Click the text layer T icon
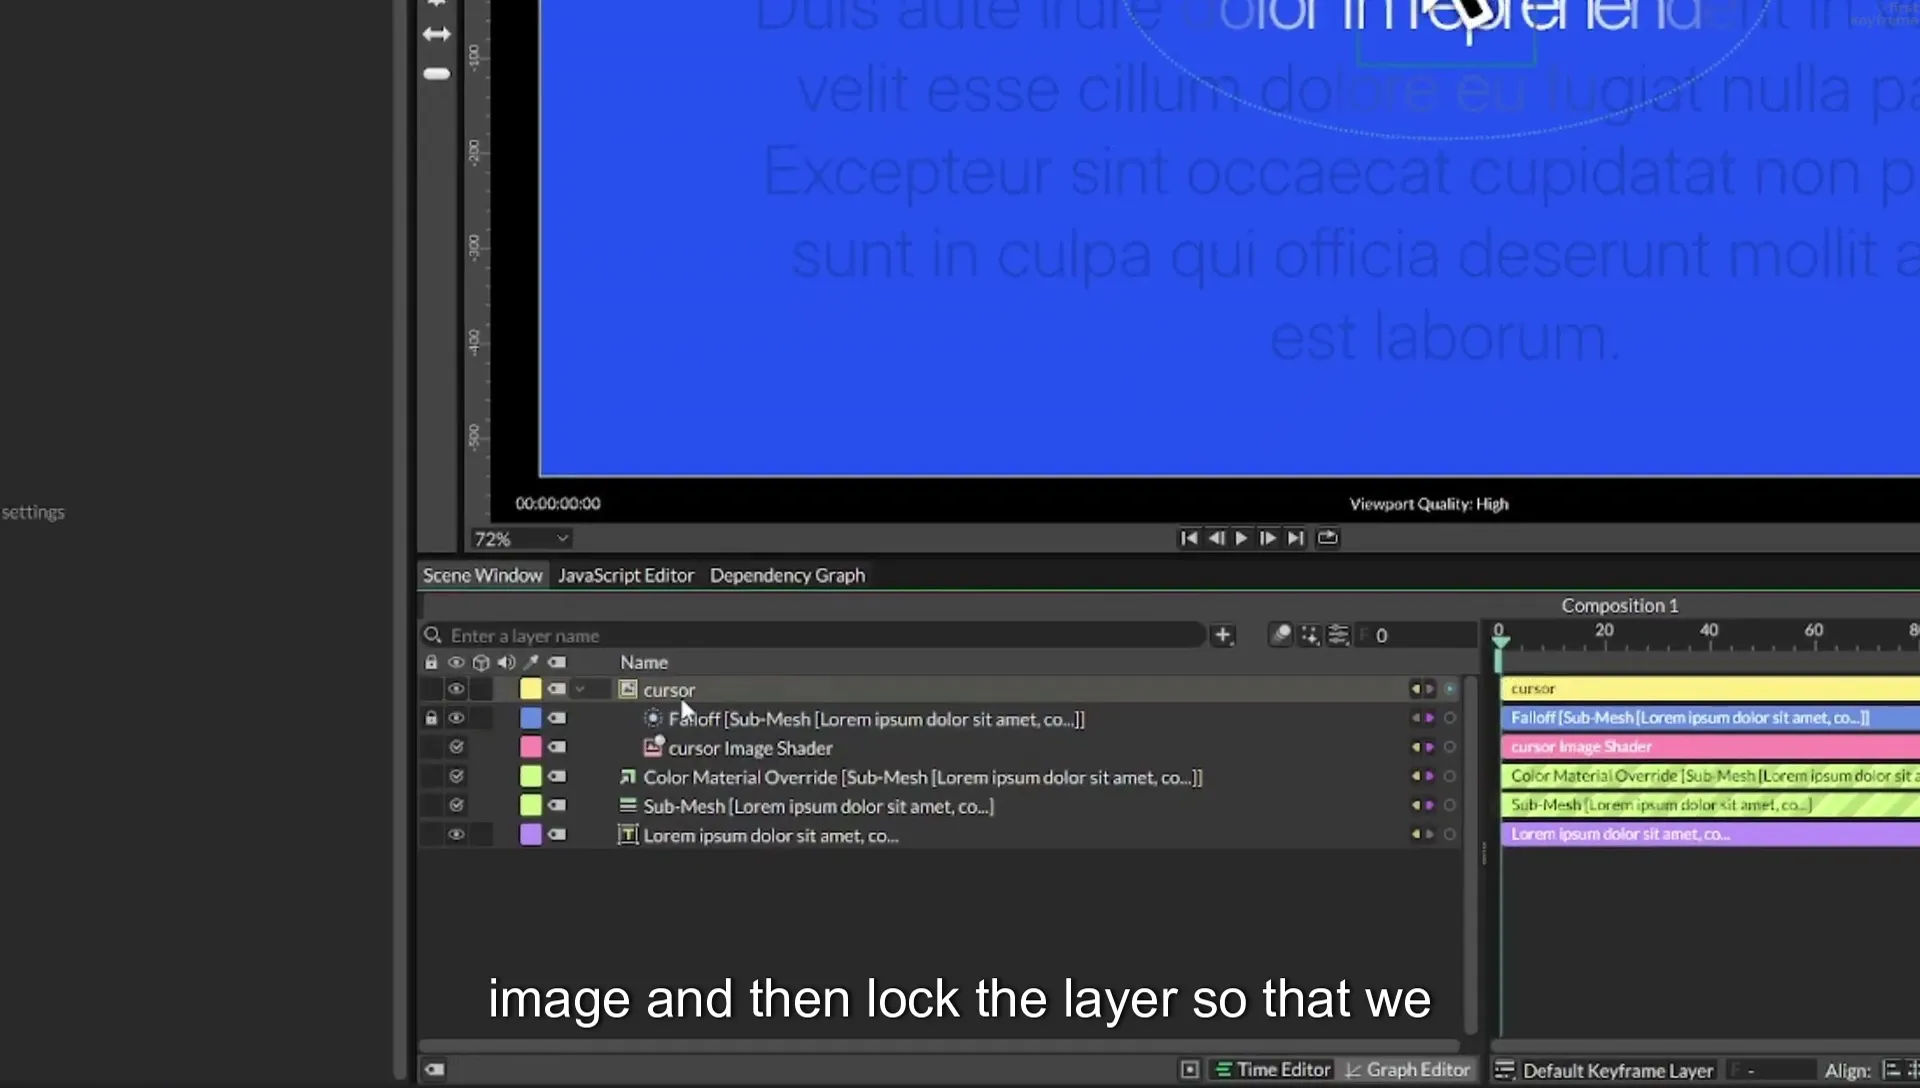The height and width of the screenshot is (1088, 1920). [x=628, y=834]
